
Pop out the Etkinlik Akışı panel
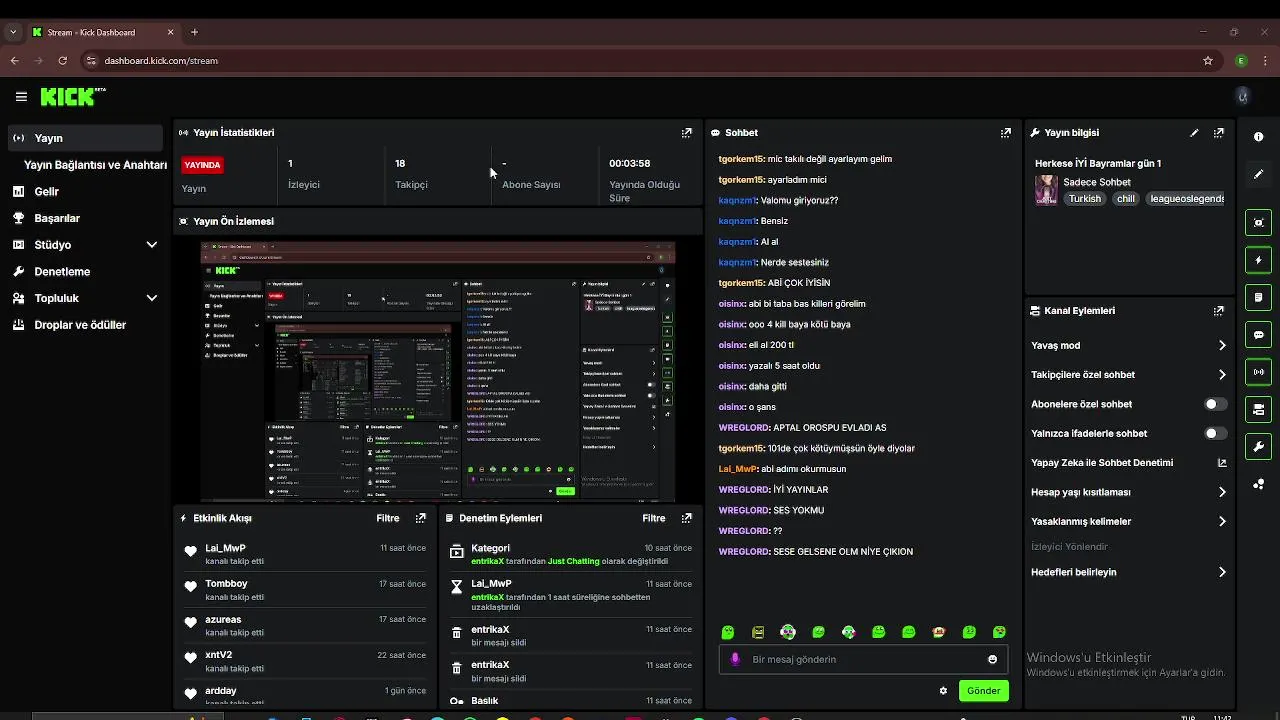click(421, 518)
